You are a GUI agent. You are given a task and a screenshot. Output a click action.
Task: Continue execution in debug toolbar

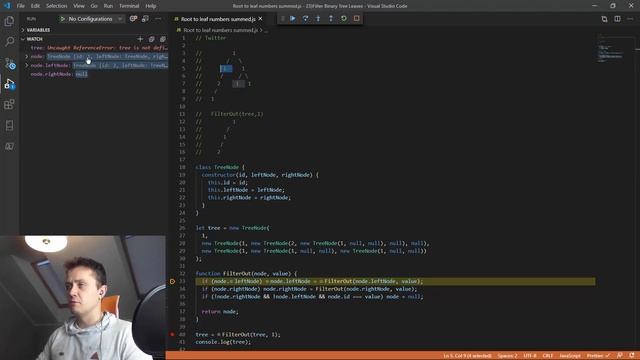click(293, 18)
